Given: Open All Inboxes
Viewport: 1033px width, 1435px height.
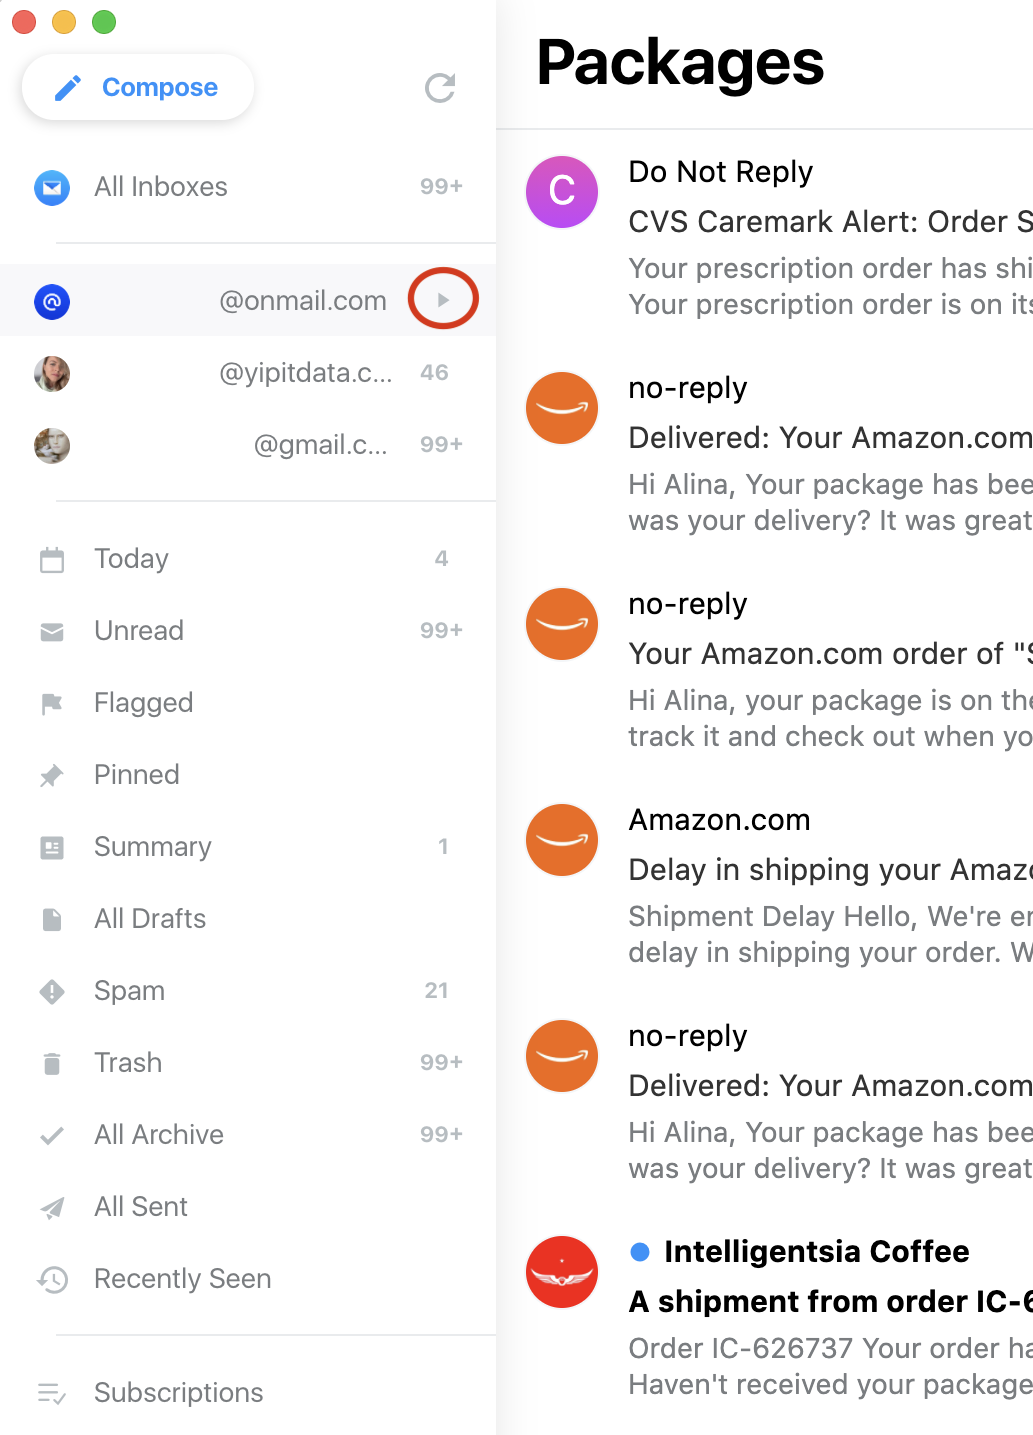Looking at the screenshot, I should click(161, 187).
